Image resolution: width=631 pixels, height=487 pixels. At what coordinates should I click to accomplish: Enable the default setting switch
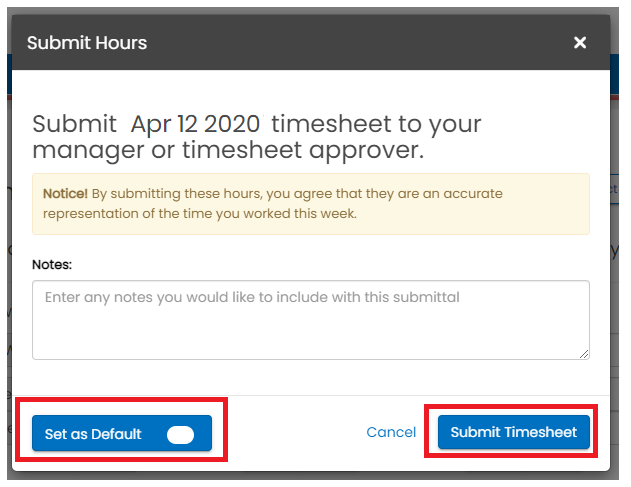tap(180, 434)
